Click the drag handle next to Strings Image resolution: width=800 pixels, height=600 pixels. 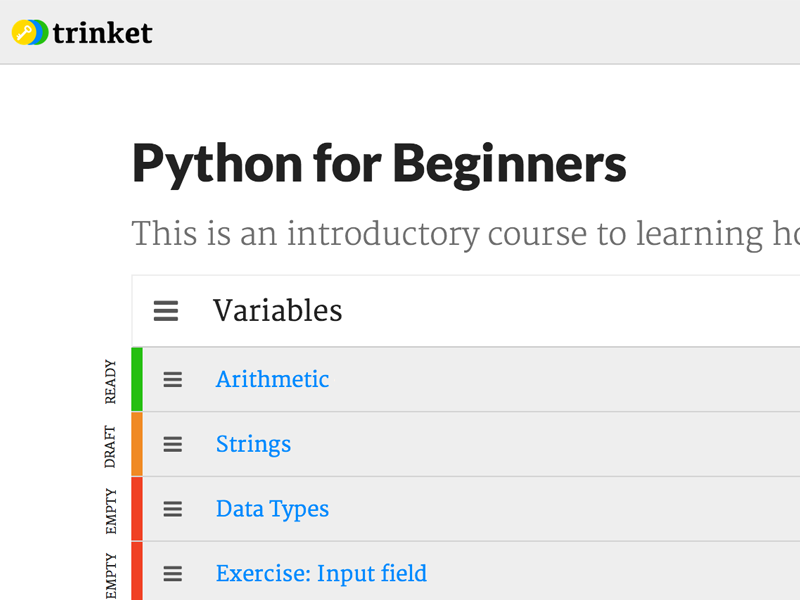[172, 444]
